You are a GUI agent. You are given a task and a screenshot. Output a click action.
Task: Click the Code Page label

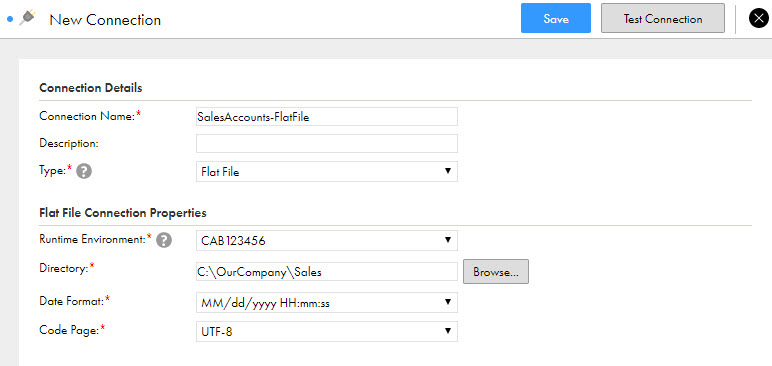pos(69,330)
